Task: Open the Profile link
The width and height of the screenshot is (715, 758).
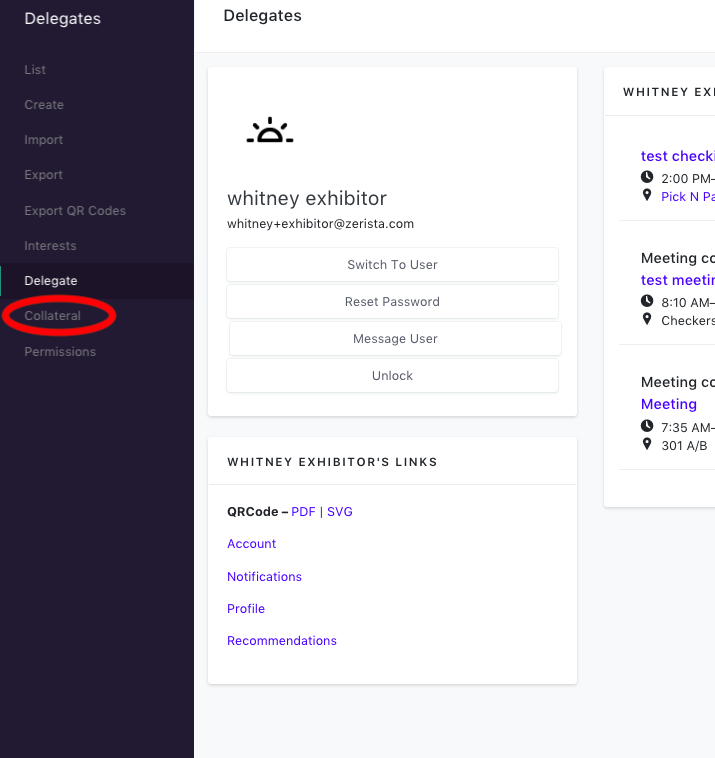Action: [246, 609]
